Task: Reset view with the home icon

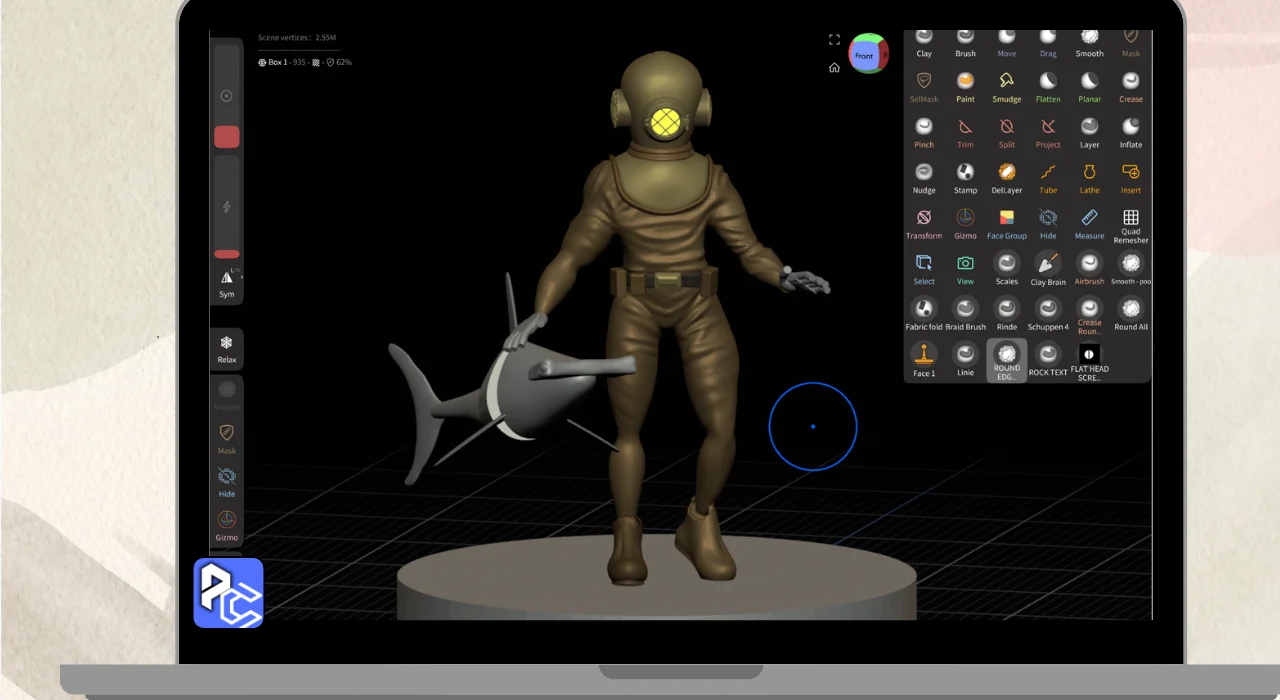Action: [834, 68]
